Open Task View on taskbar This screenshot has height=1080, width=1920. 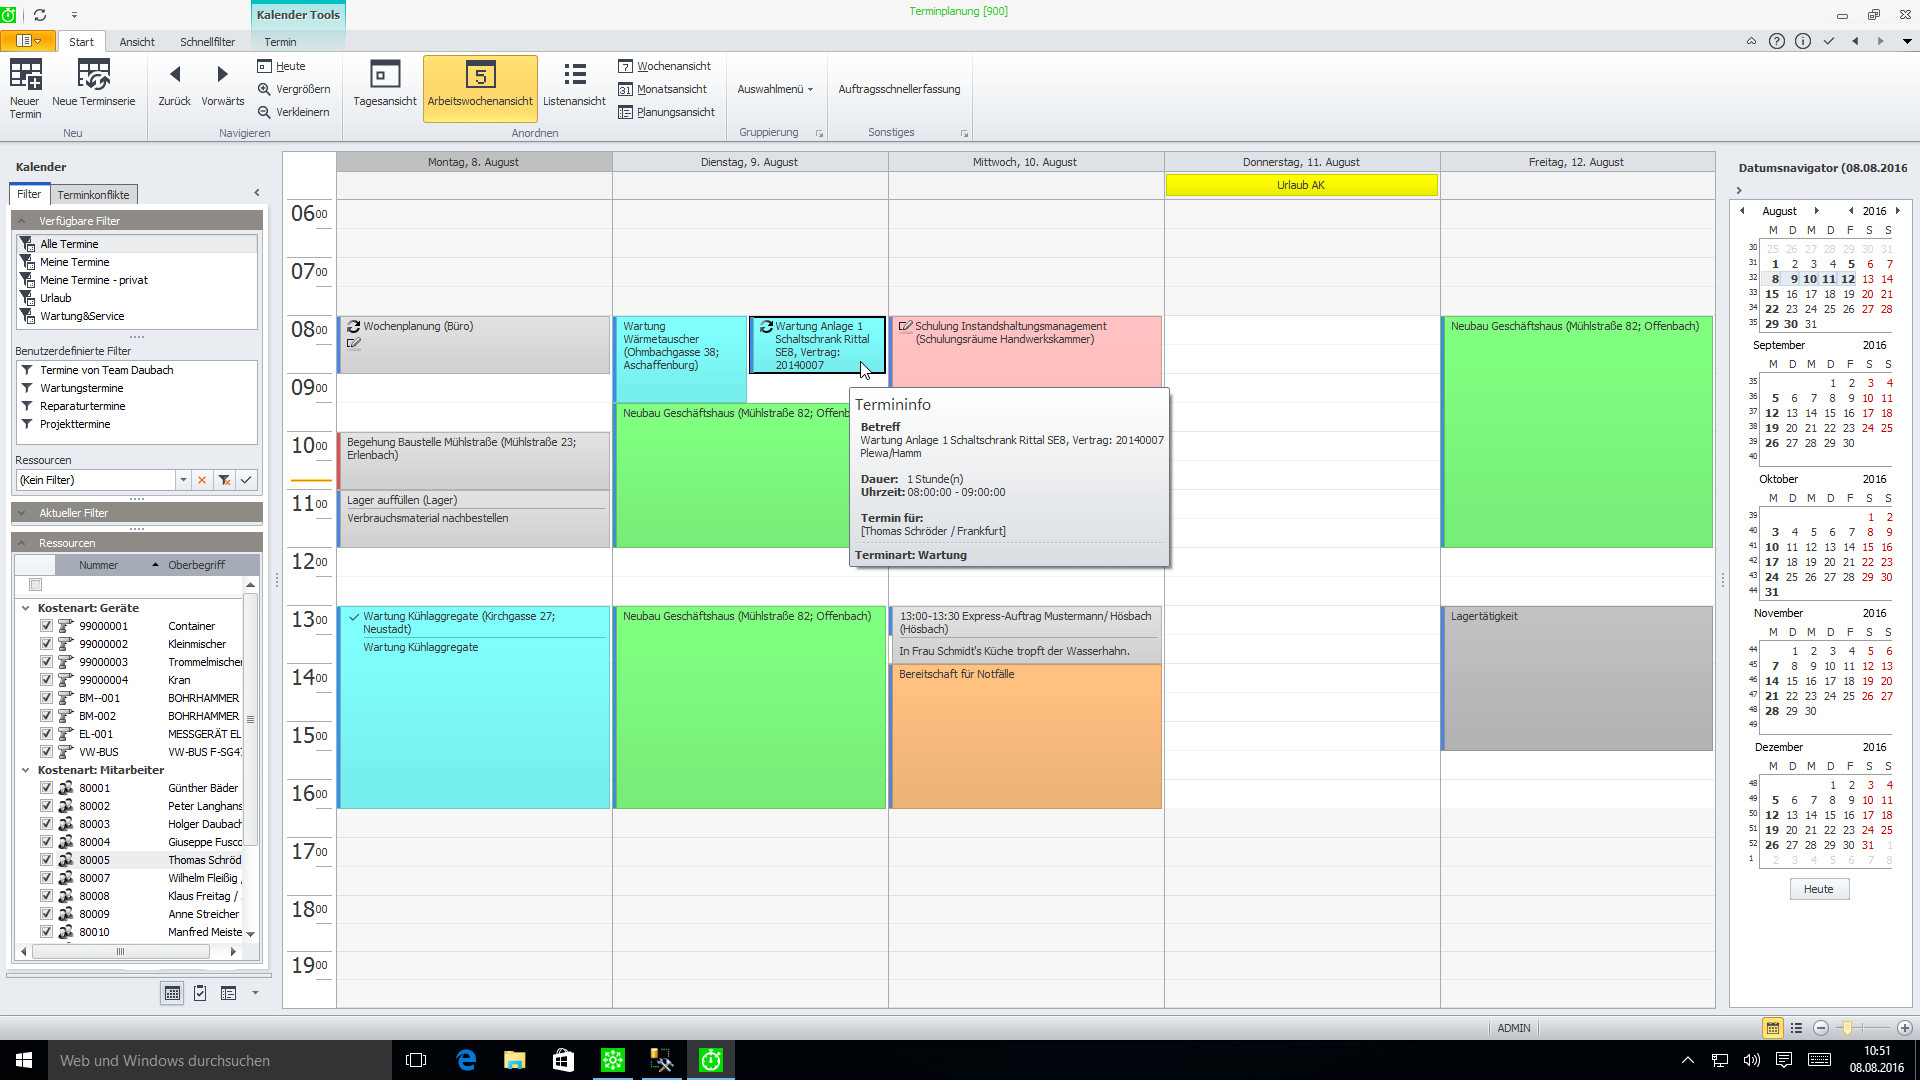(416, 1060)
